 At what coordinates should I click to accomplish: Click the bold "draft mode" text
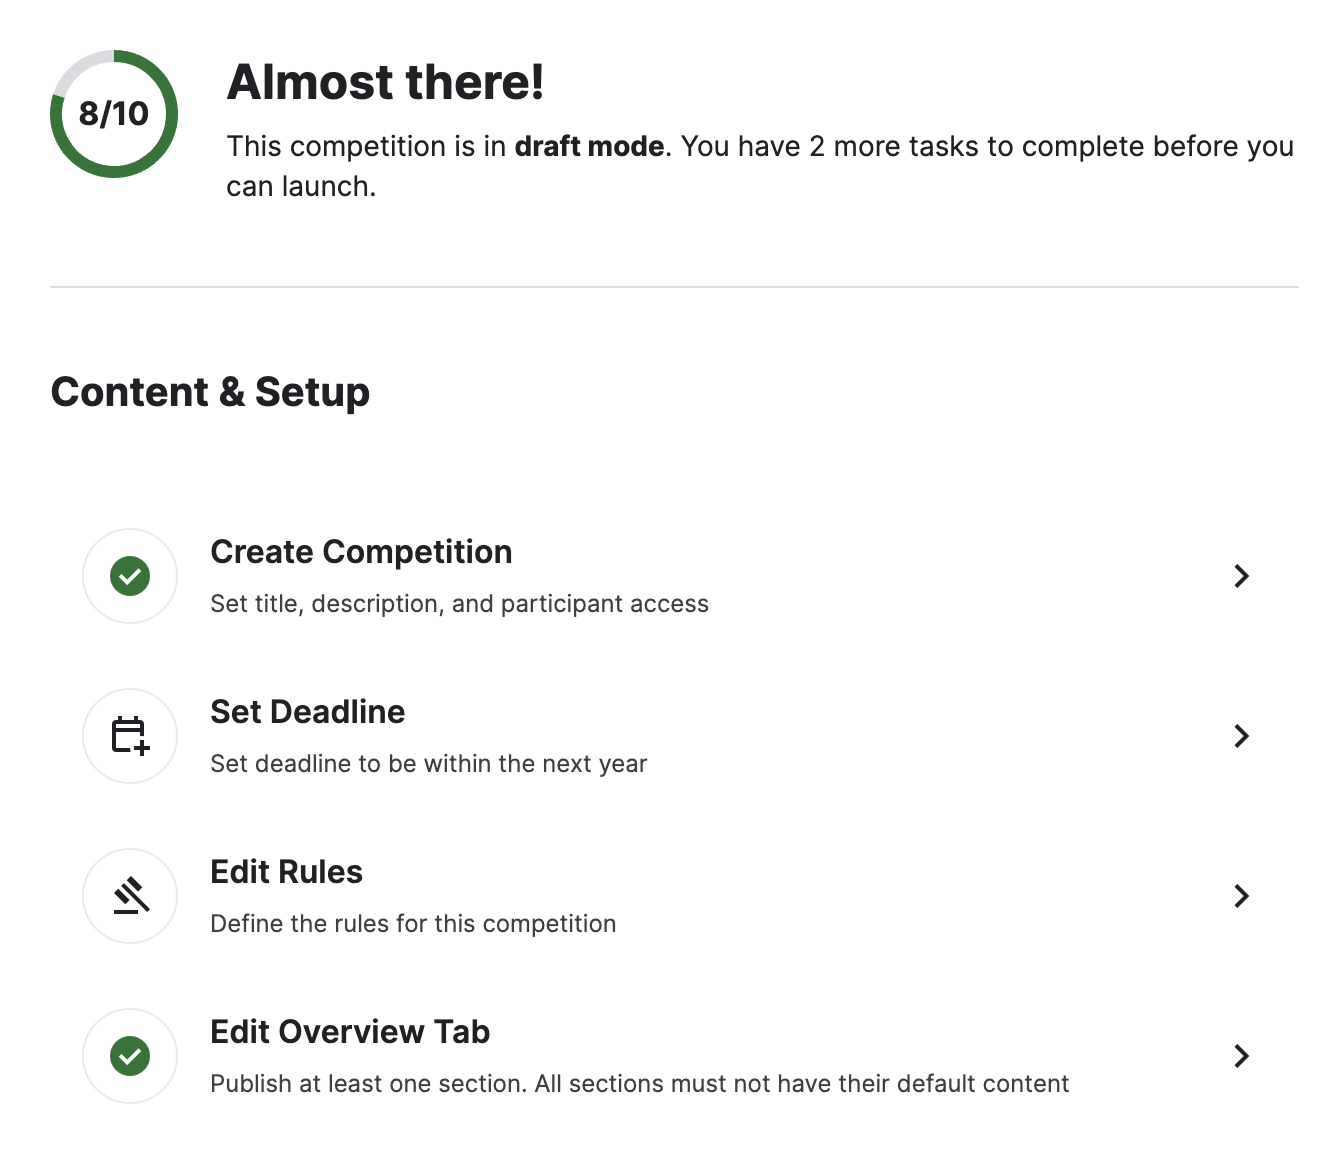589,147
